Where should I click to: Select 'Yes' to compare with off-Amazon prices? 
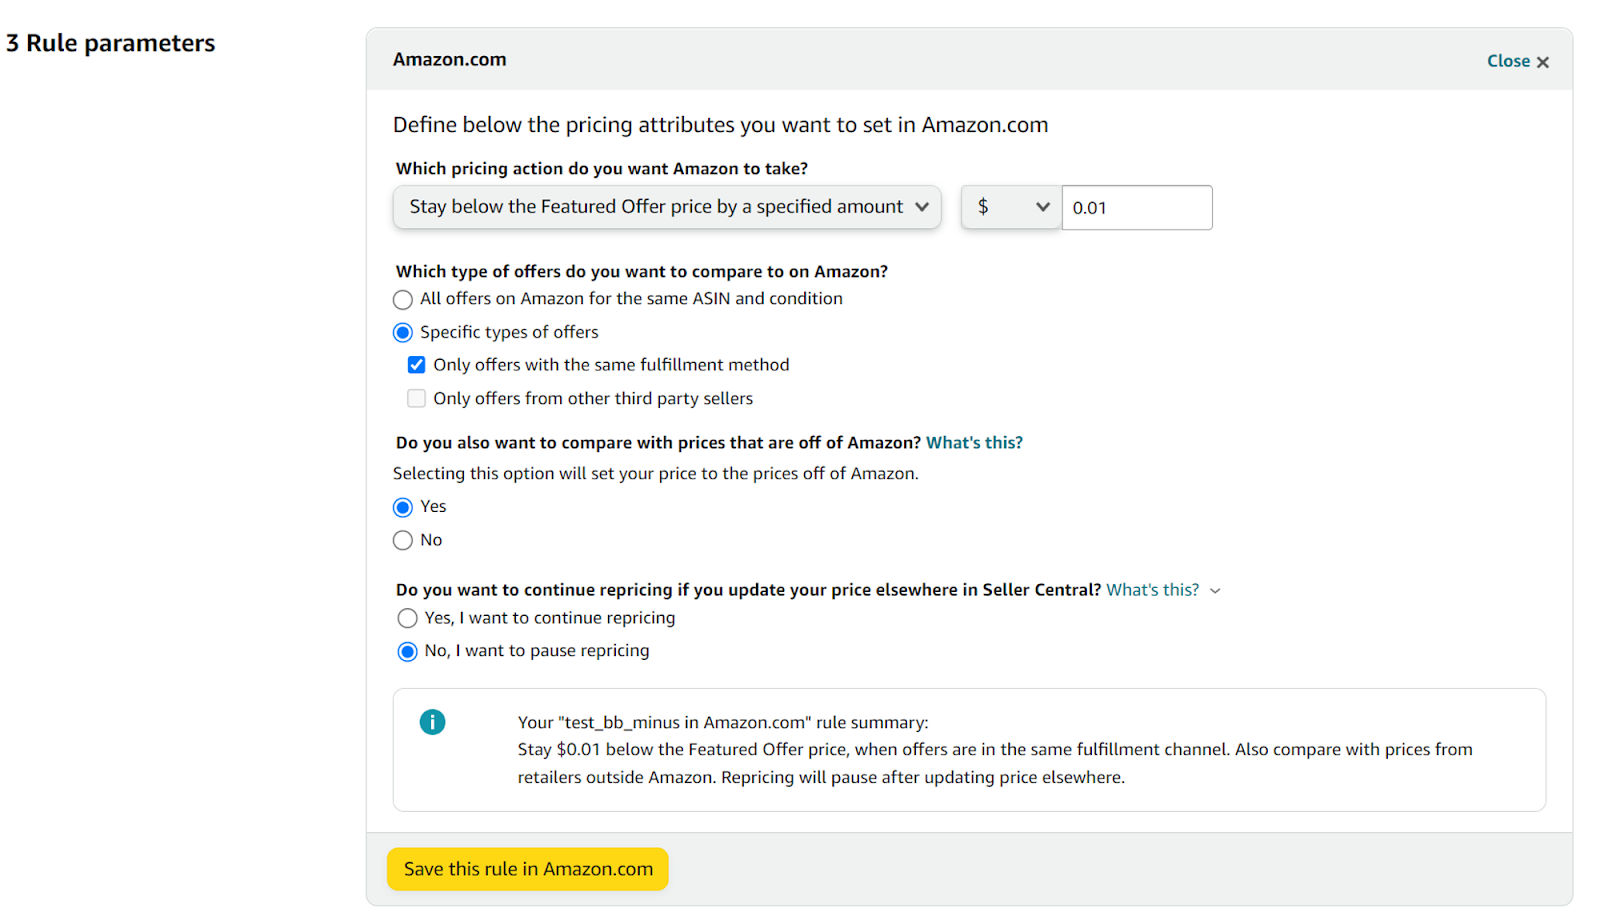point(403,507)
